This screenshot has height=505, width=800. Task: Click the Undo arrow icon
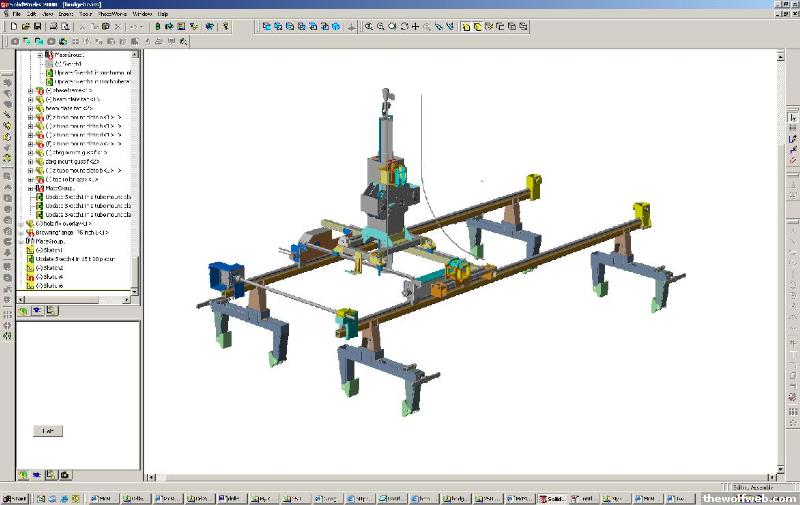133,27
